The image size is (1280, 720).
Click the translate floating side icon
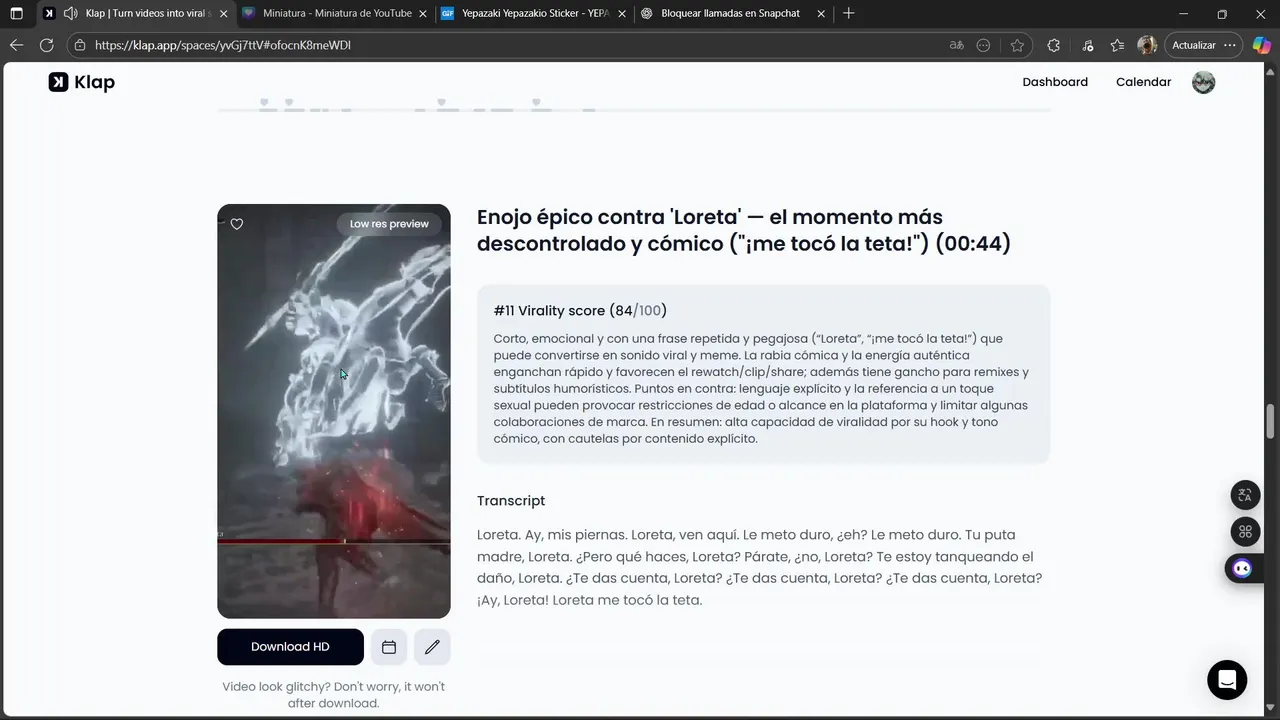pos(1245,495)
